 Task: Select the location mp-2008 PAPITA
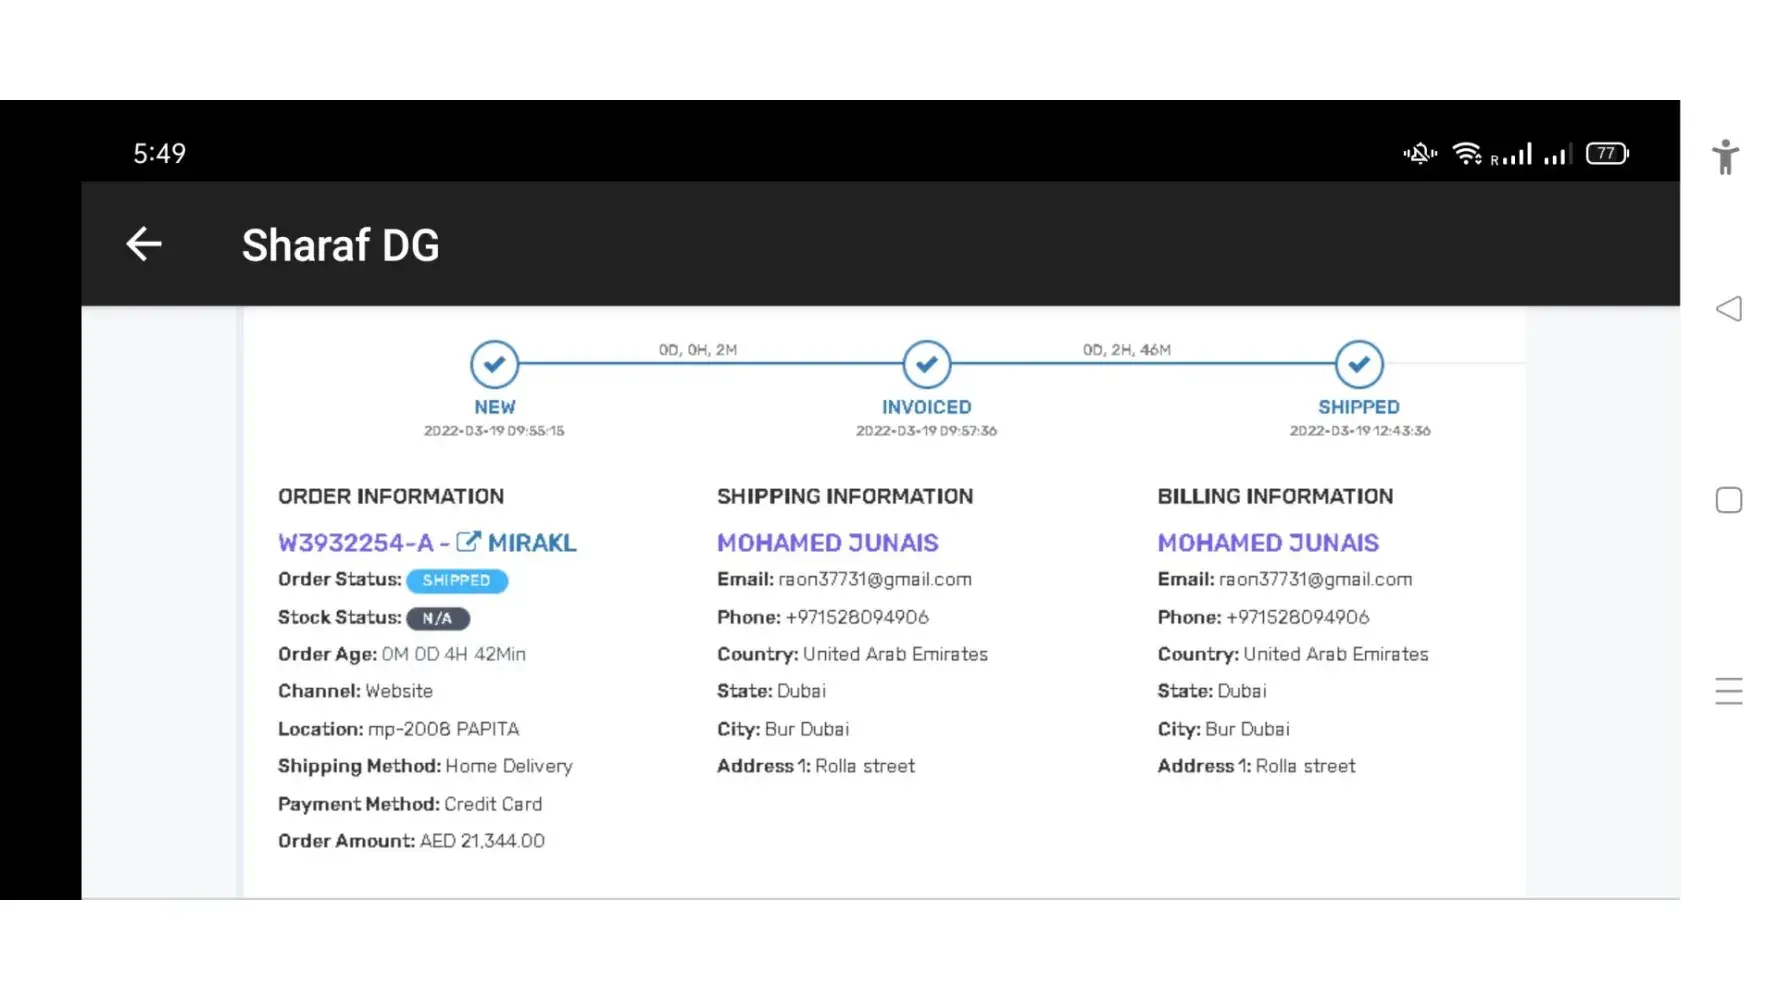(444, 729)
